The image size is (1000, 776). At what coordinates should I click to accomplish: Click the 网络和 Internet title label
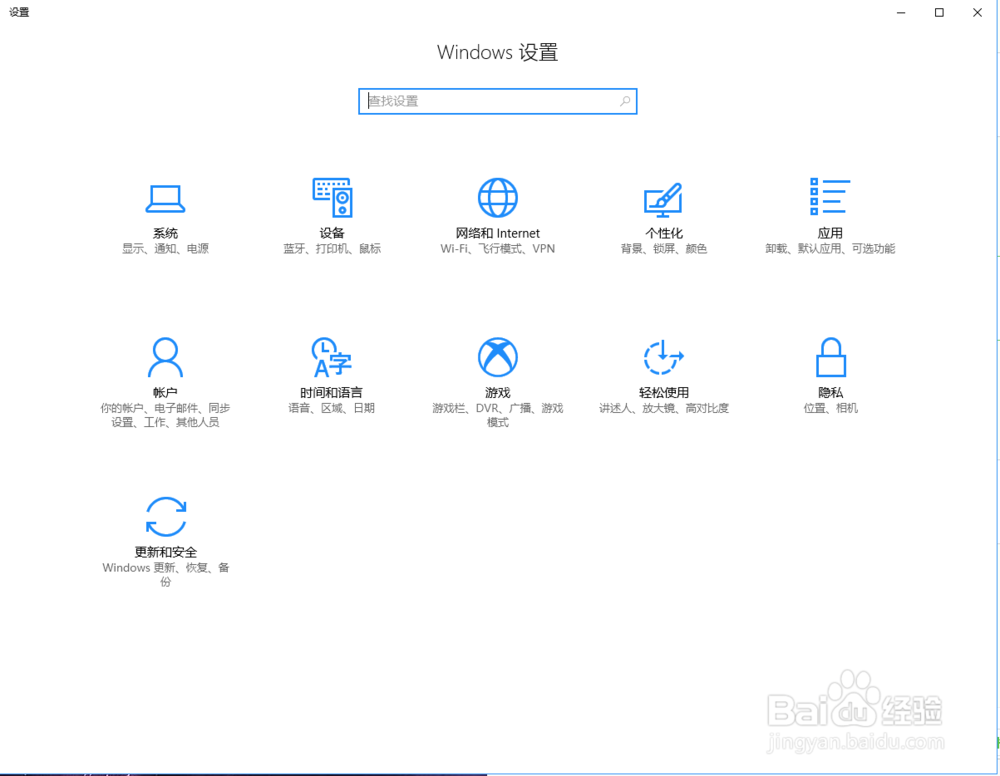497,233
